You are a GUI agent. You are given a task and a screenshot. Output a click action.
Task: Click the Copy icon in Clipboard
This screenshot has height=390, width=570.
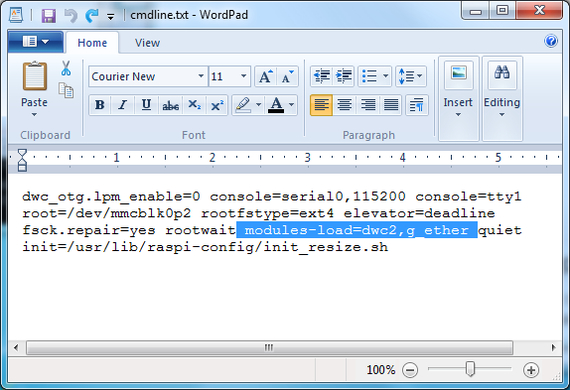(66, 91)
